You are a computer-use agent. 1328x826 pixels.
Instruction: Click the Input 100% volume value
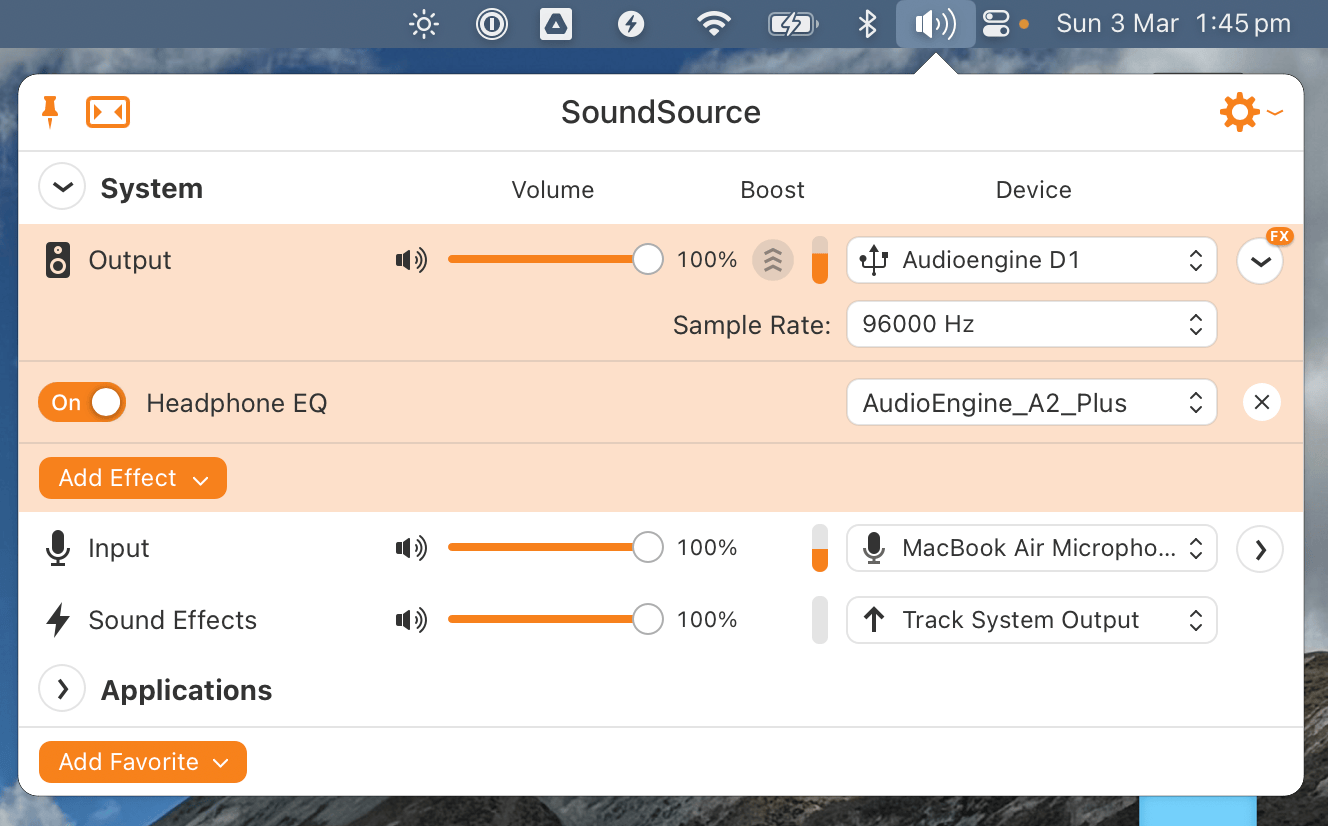pyautogui.click(x=707, y=548)
